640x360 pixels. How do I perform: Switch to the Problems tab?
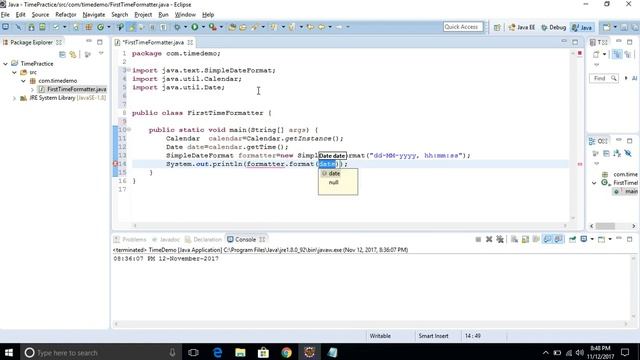pyautogui.click(x=130, y=240)
